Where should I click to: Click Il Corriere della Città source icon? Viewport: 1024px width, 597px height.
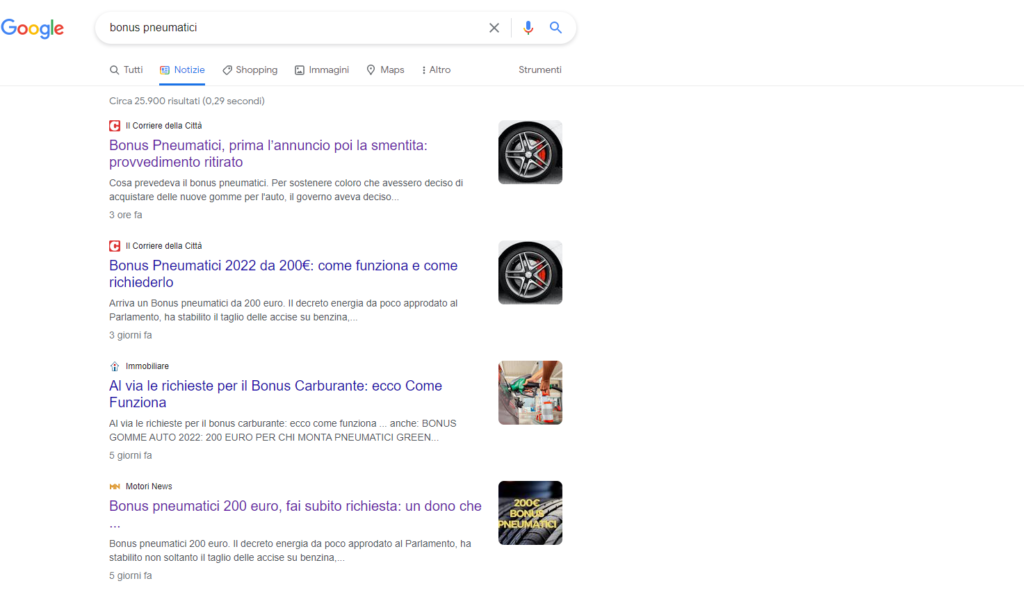pyautogui.click(x=113, y=125)
